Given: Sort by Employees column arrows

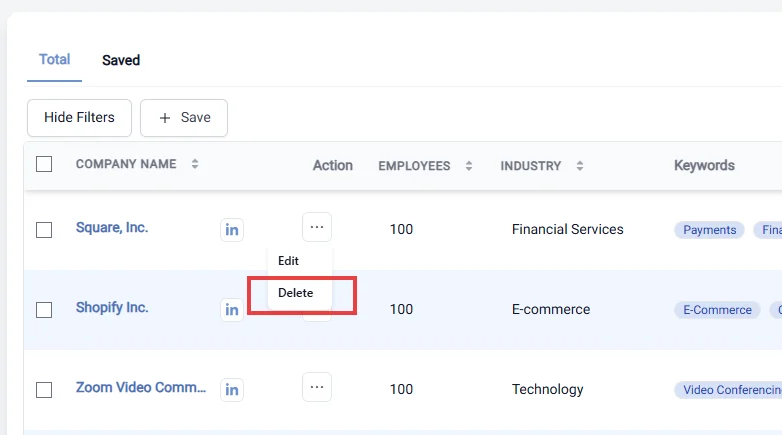Looking at the screenshot, I should (x=469, y=166).
